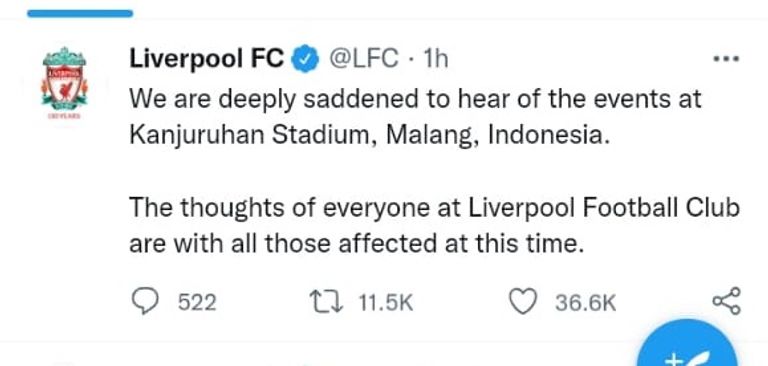768x366 pixels.
Task: Open tweet via 'We are deeply saddened' line
Action: (x=415, y=98)
